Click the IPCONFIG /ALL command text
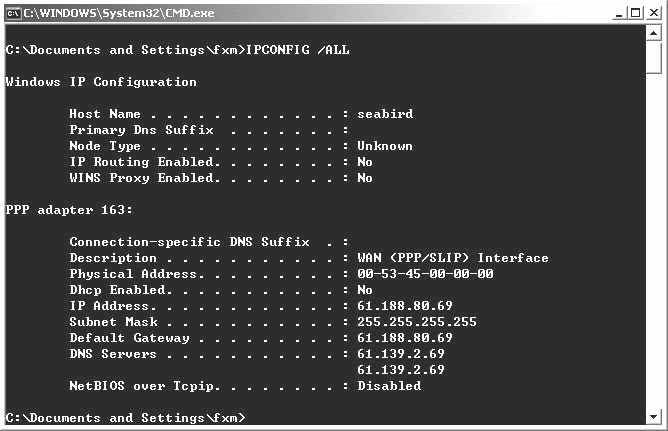Viewport: 668px width, 431px height. click(298, 50)
